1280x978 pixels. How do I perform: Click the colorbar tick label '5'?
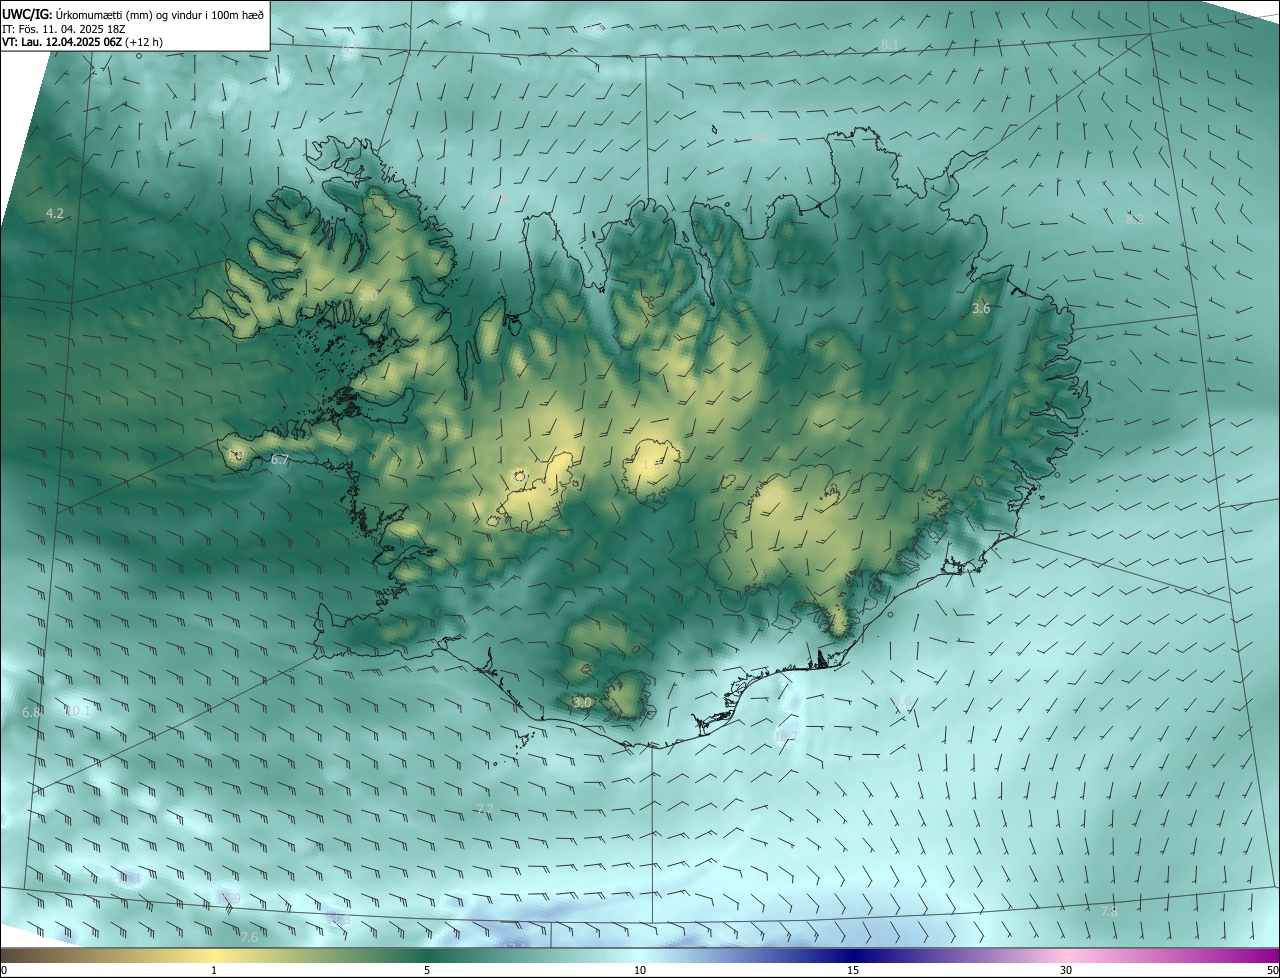coord(427,970)
